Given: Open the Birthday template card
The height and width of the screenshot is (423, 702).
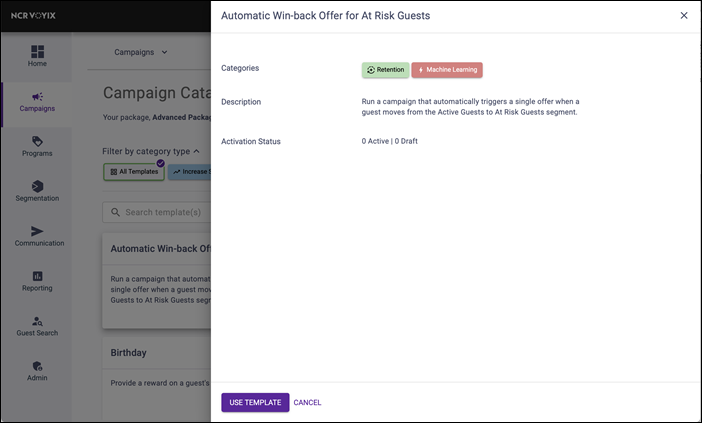Looking at the screenshot, I should click(157, 379).
